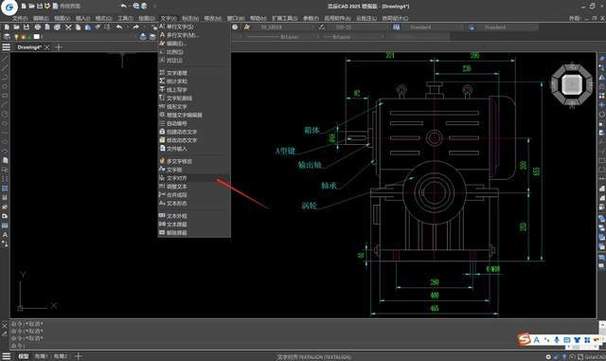Switch to the 模型 model tab
The width and height of the screenshot is (606, 361).
23,356
